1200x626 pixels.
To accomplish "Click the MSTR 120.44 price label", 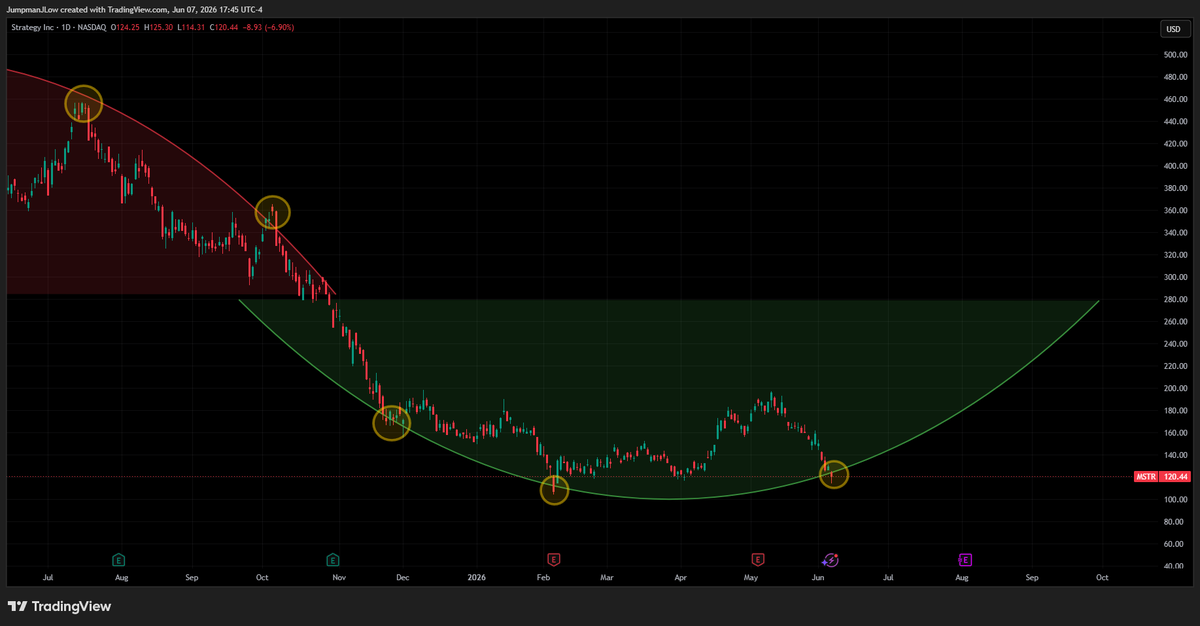I will pos(1162,477).
